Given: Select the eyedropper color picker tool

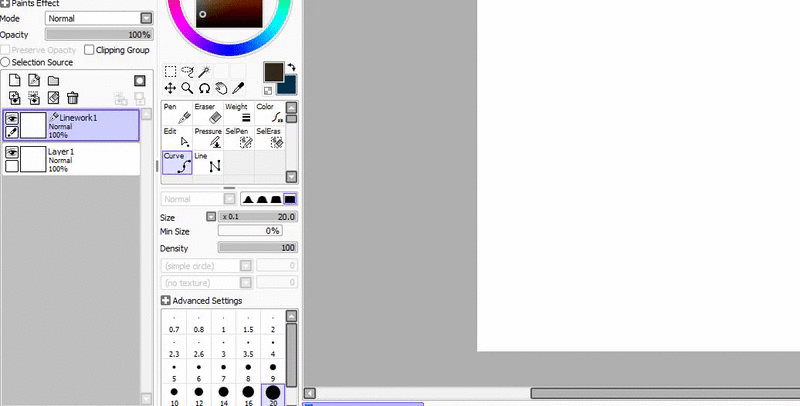Looking at the screenshot, I should coord(238,88).
